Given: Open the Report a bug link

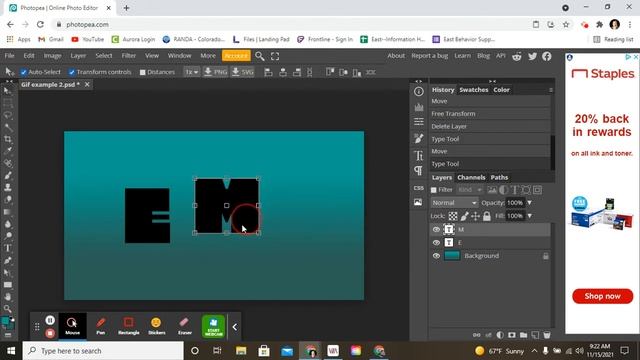Looking at the screenshot, I should [x=429, y=56].
